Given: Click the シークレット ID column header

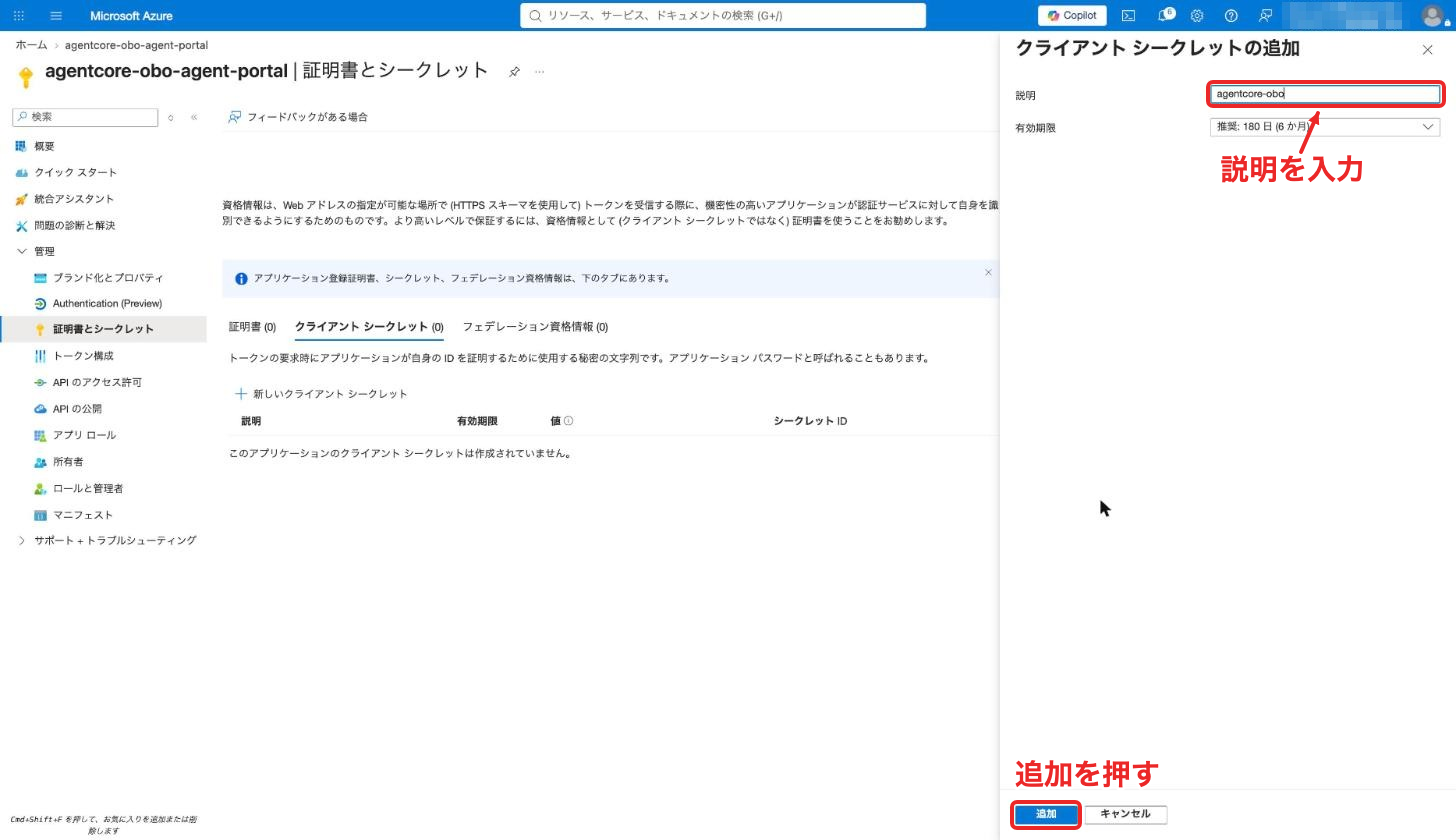Looking at the screenshot, I should point(810,421).
